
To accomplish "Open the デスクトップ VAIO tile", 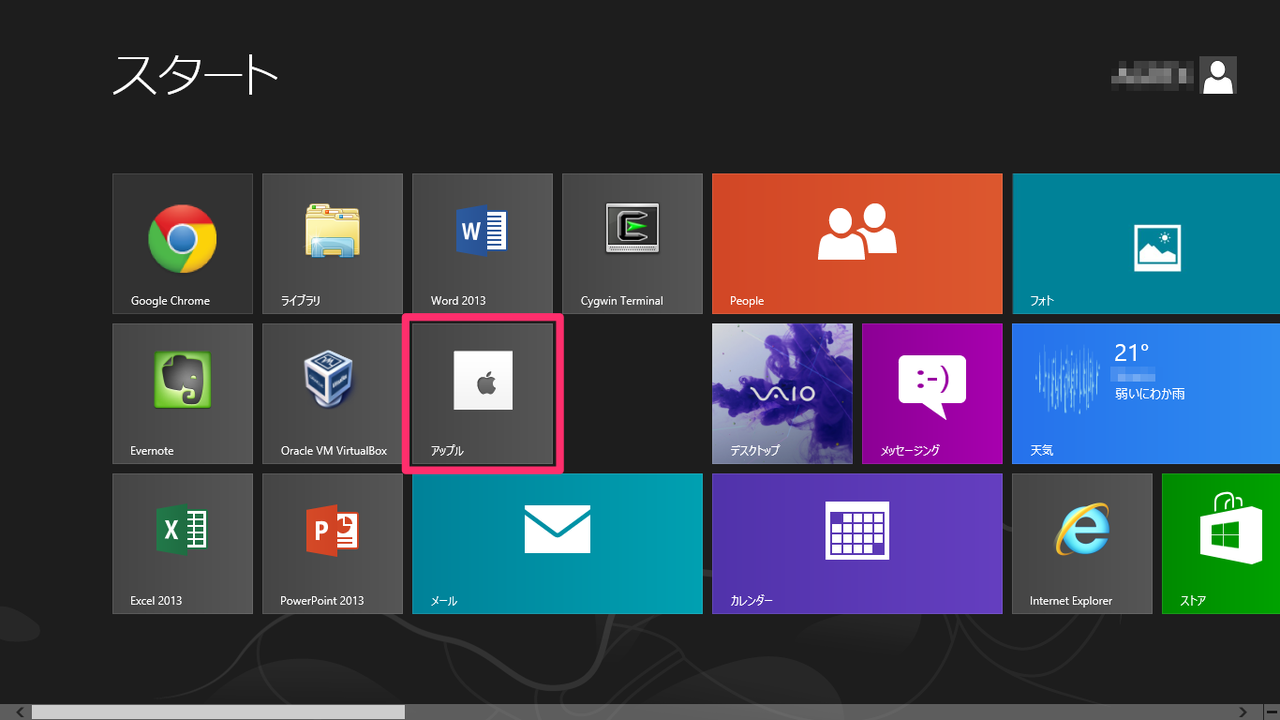I will click(782, 393).
